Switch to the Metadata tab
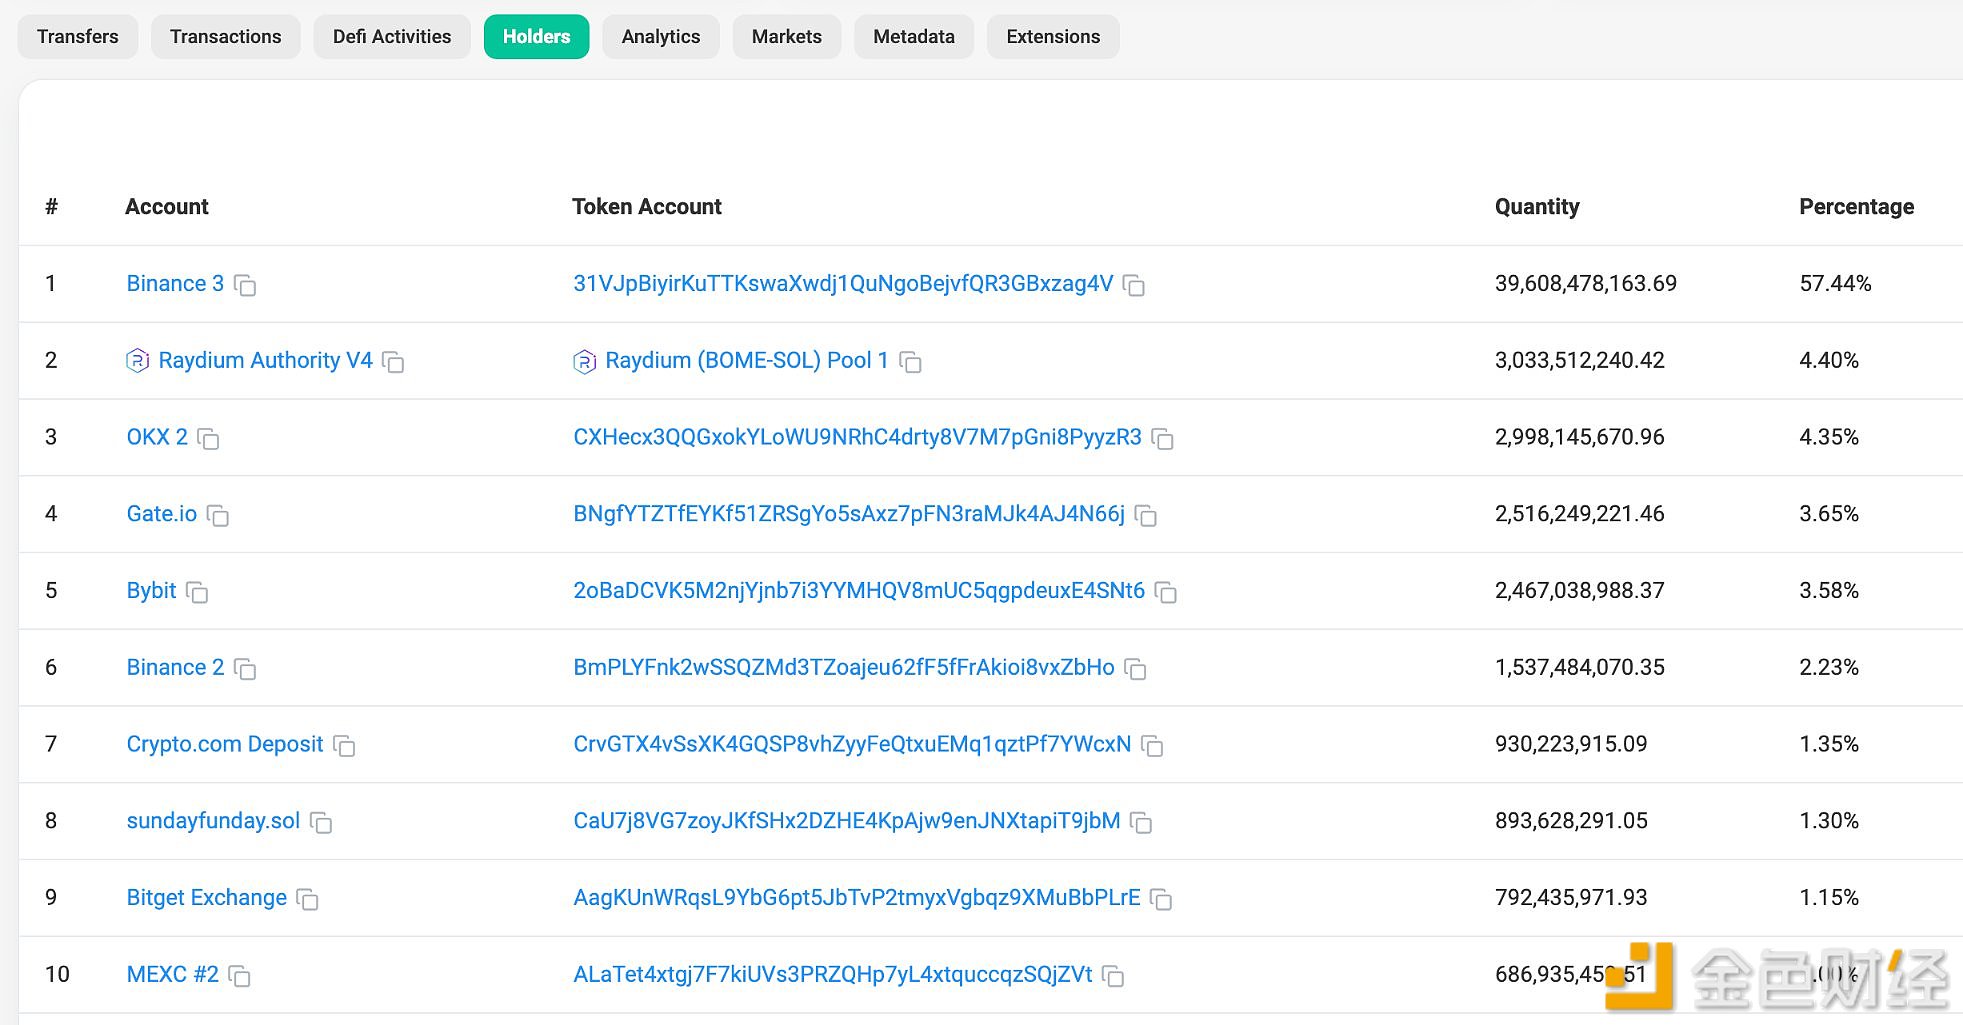1963x1025 pixels. click(x=914, y=37)
